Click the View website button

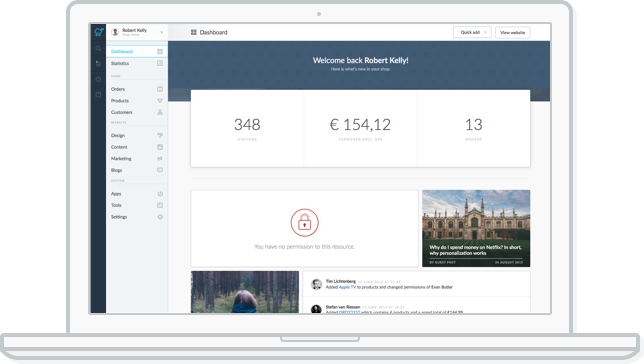[513, 32]
